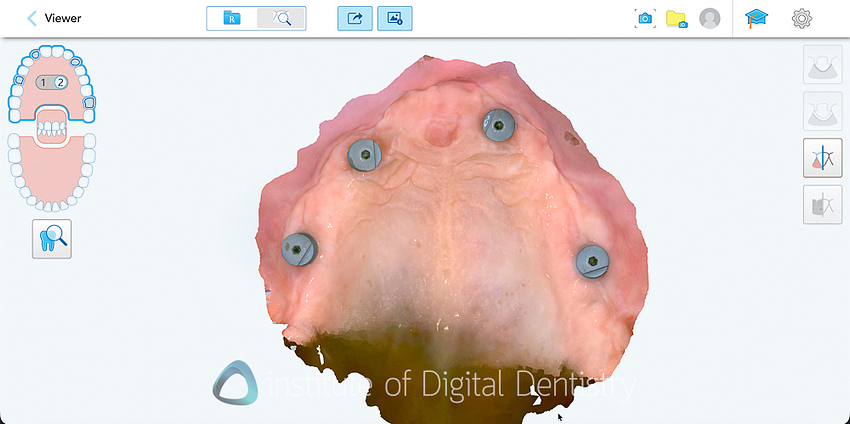
Task: Click the export/share arrow button
Action: pos(355,18)
